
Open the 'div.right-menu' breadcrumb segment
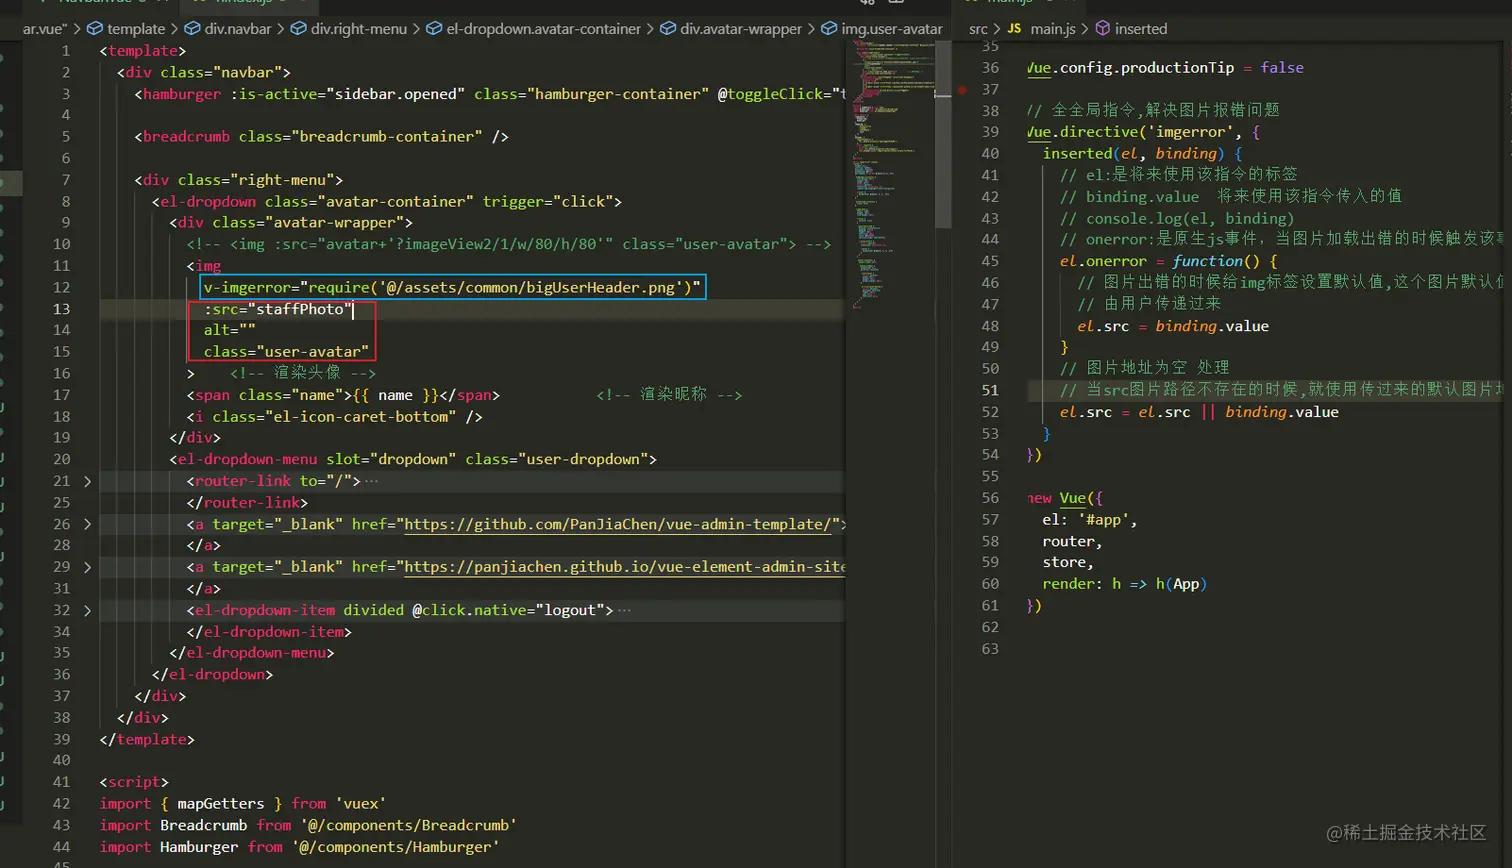[x=349, y=29]
